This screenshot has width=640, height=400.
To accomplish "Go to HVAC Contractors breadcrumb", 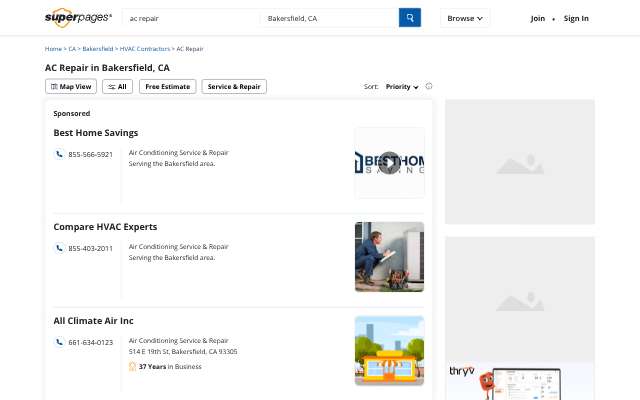I will coord(144,49).
